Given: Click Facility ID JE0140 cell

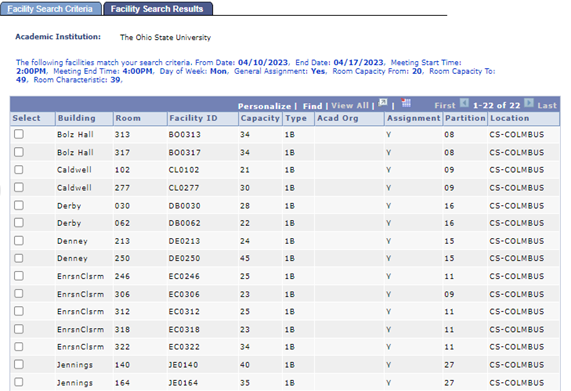Looking at the screenshot, I should coord(183,365).
